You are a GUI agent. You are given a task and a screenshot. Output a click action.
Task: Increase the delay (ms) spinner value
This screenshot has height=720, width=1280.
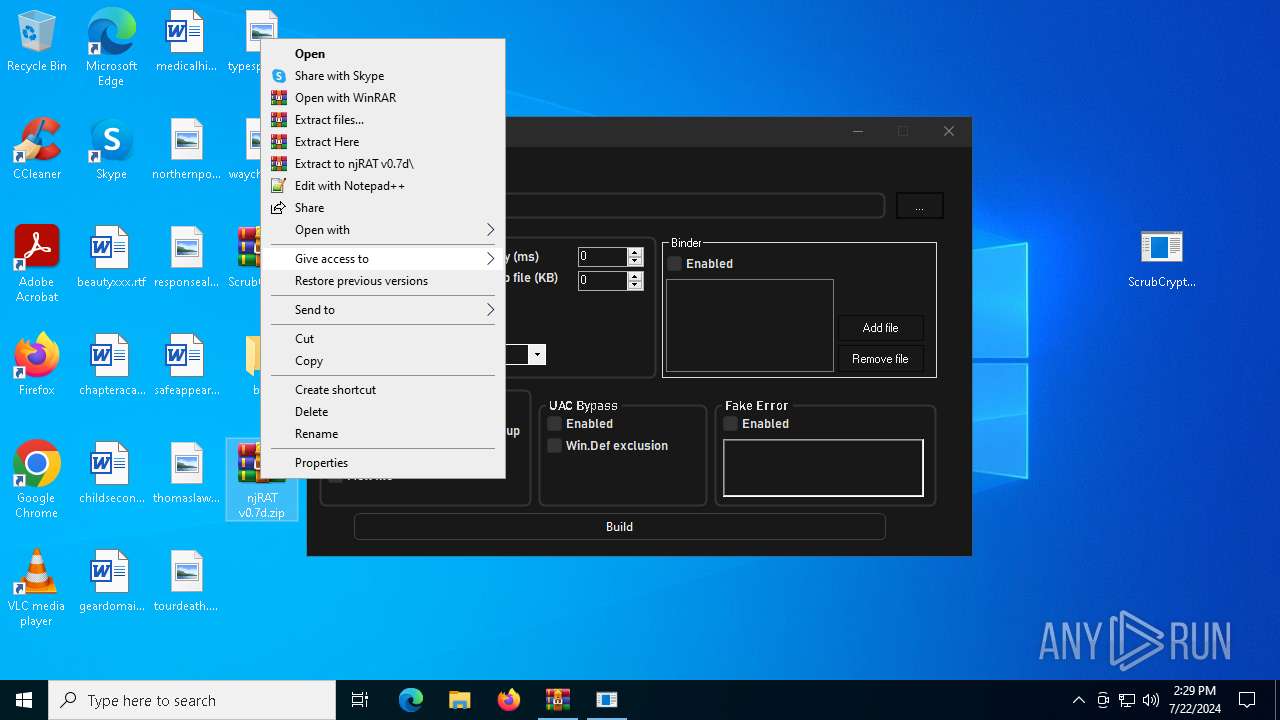point(635,252)
